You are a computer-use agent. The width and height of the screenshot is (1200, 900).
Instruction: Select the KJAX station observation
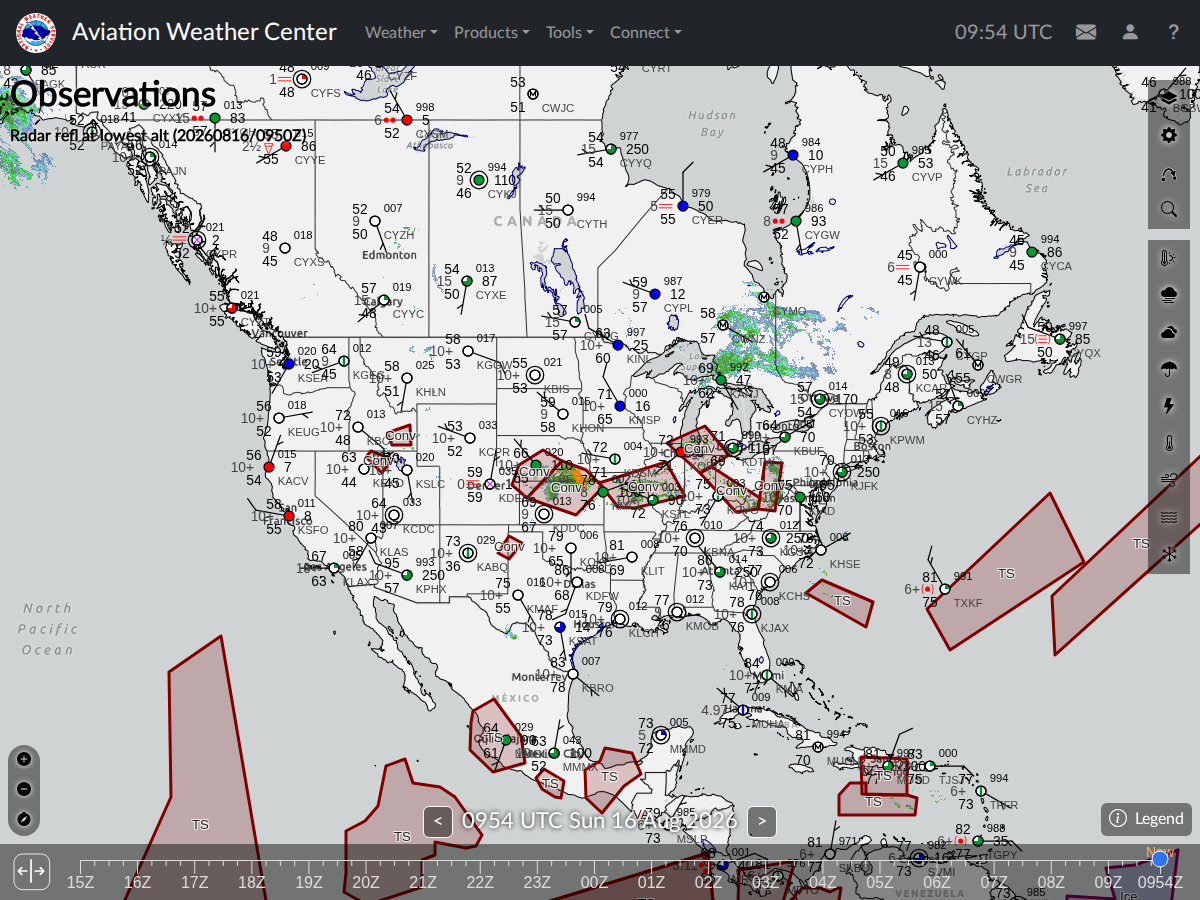(x=752, y=614)
